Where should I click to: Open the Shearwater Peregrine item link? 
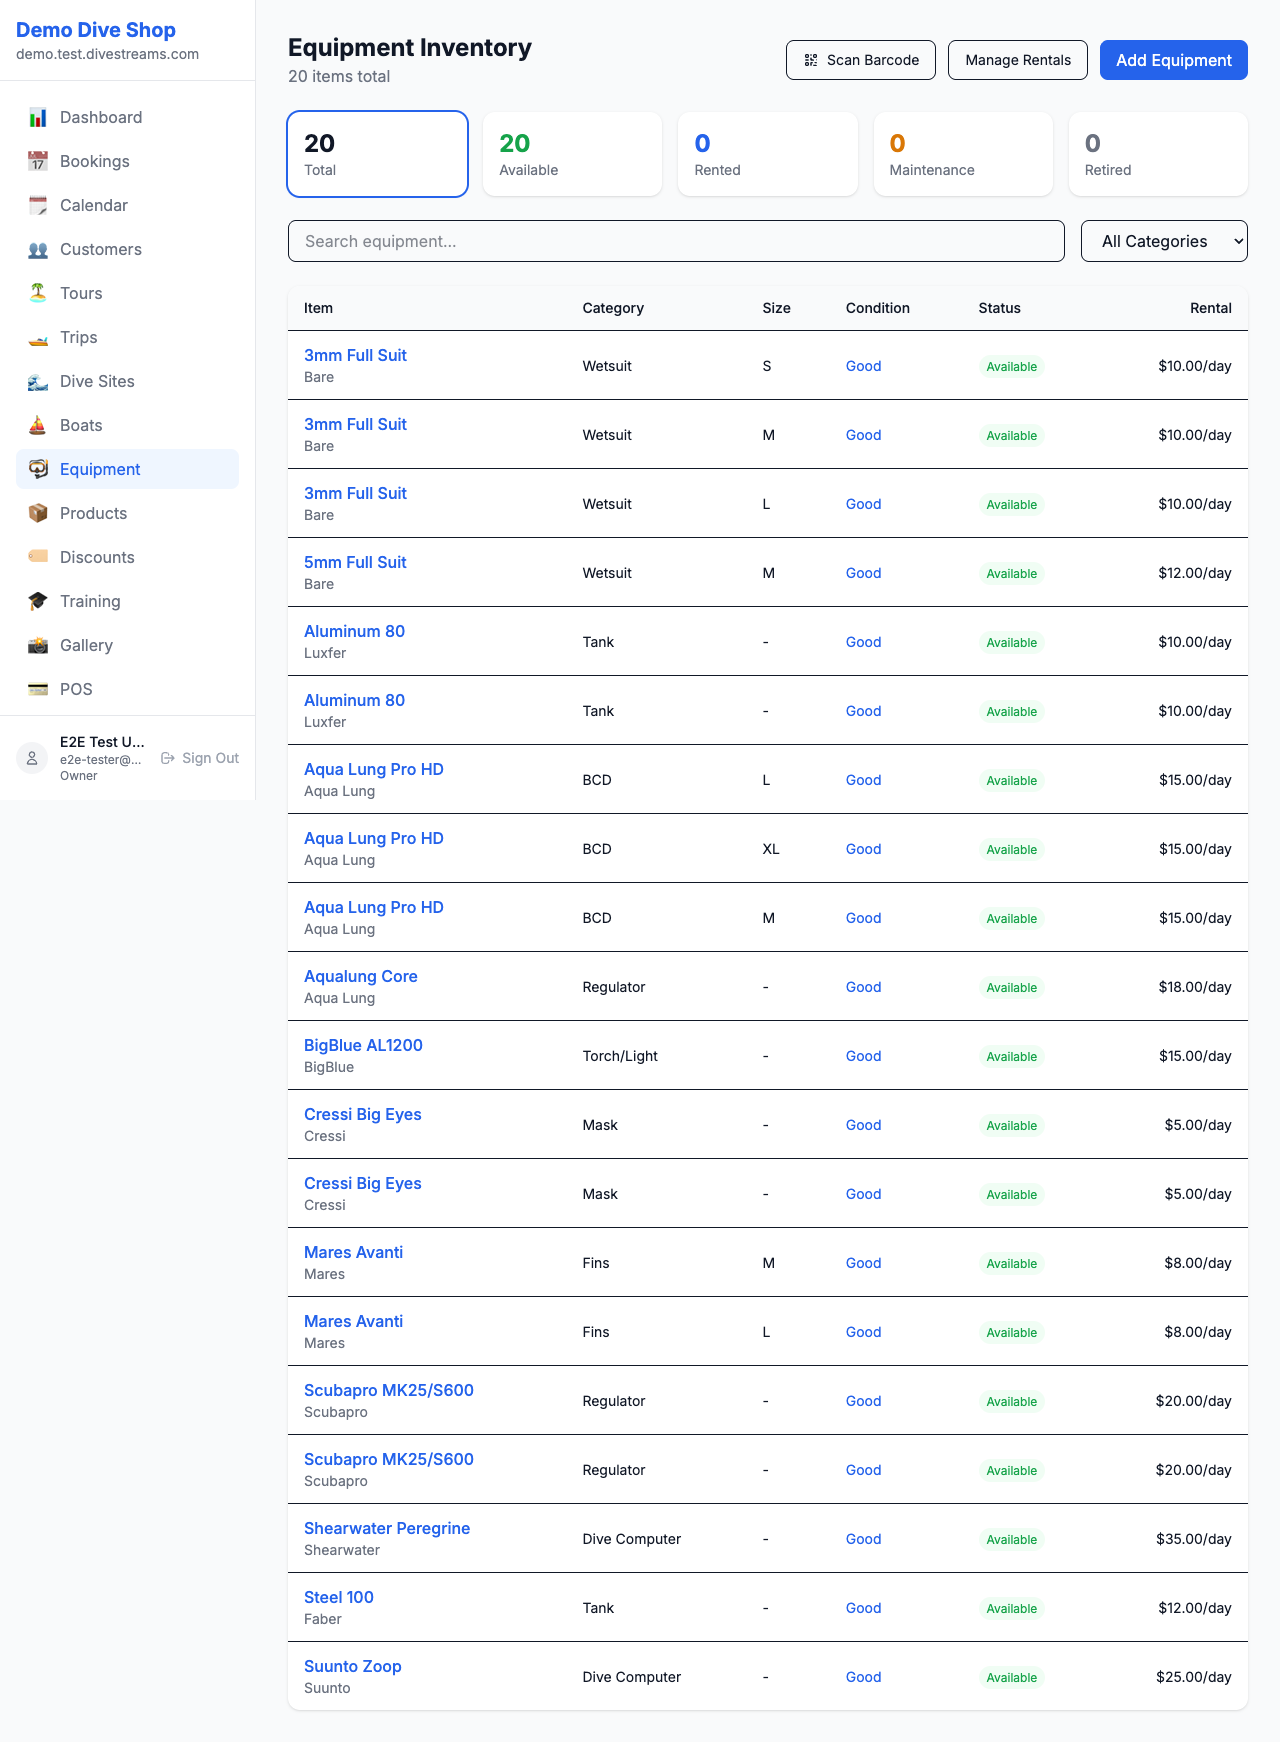click(387, 1529)
